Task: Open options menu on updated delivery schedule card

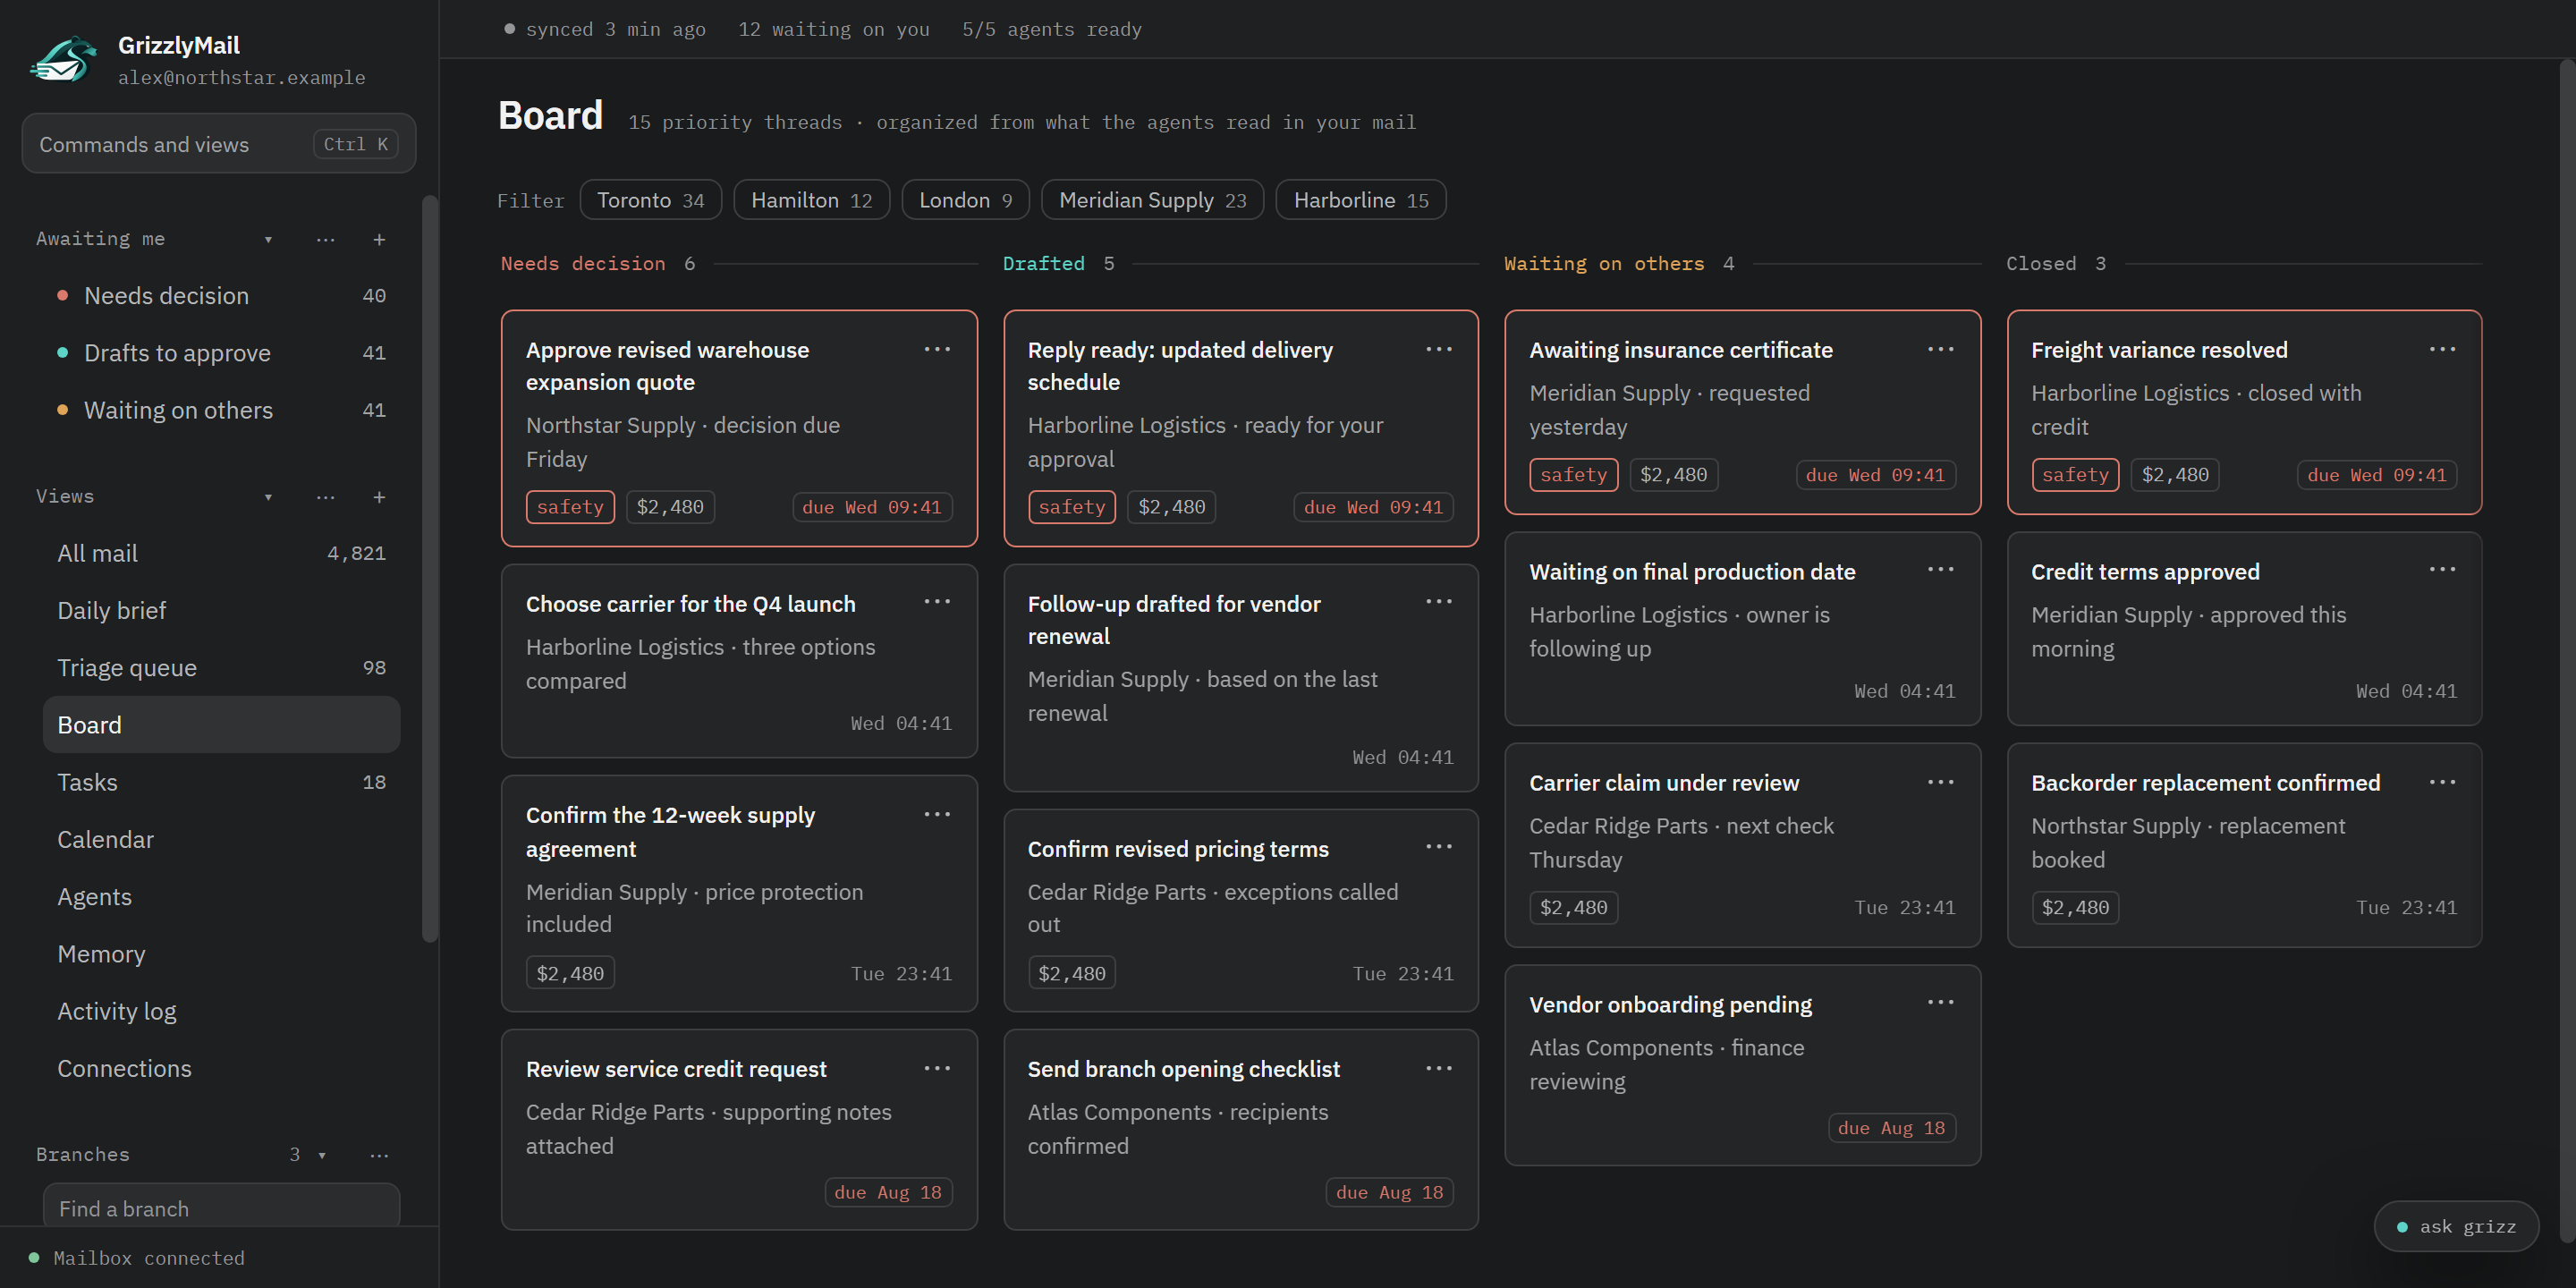Action: [1439, 349]
